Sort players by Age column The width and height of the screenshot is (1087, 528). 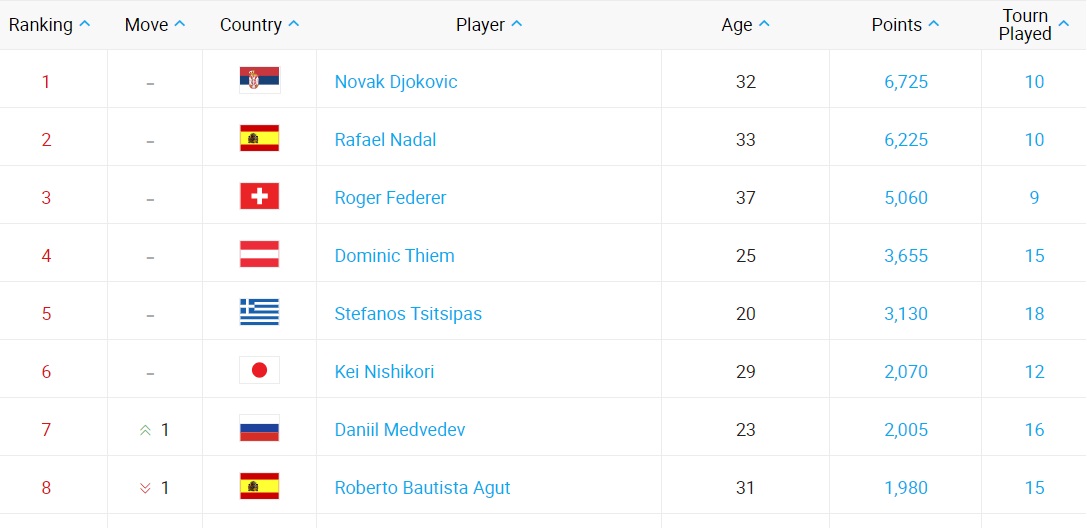(745, 25)
